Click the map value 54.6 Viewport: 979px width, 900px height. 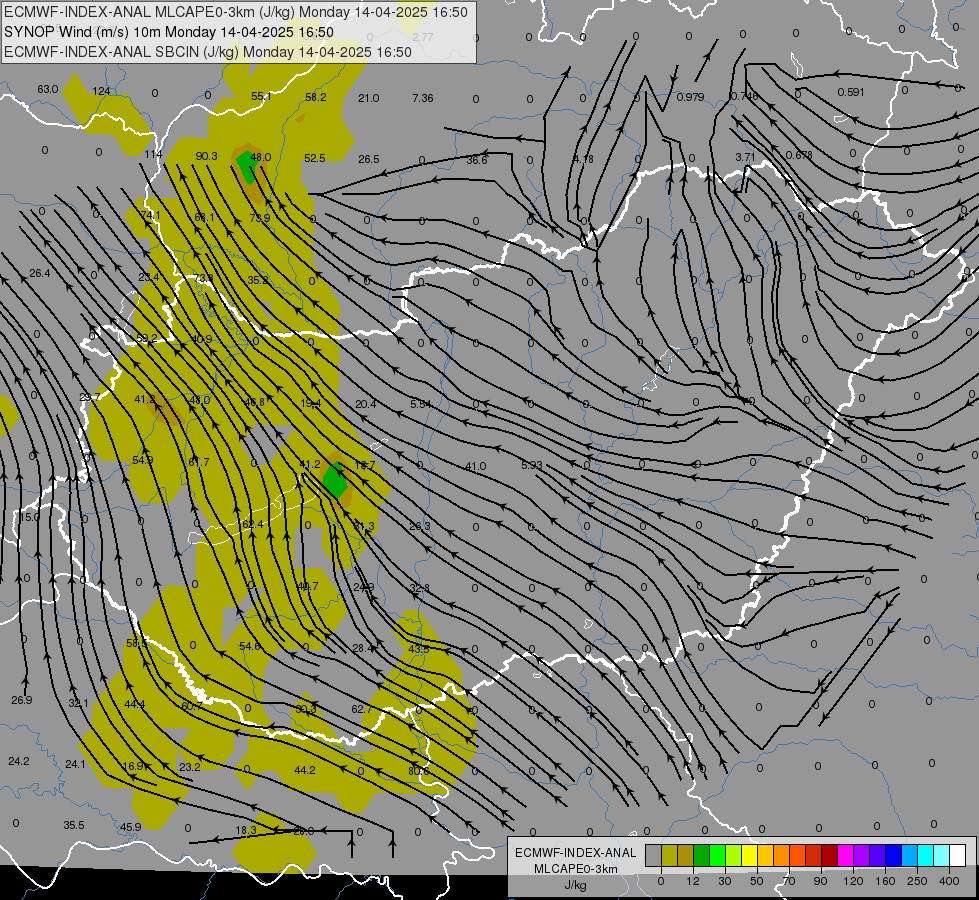click(x=250, y=646)
